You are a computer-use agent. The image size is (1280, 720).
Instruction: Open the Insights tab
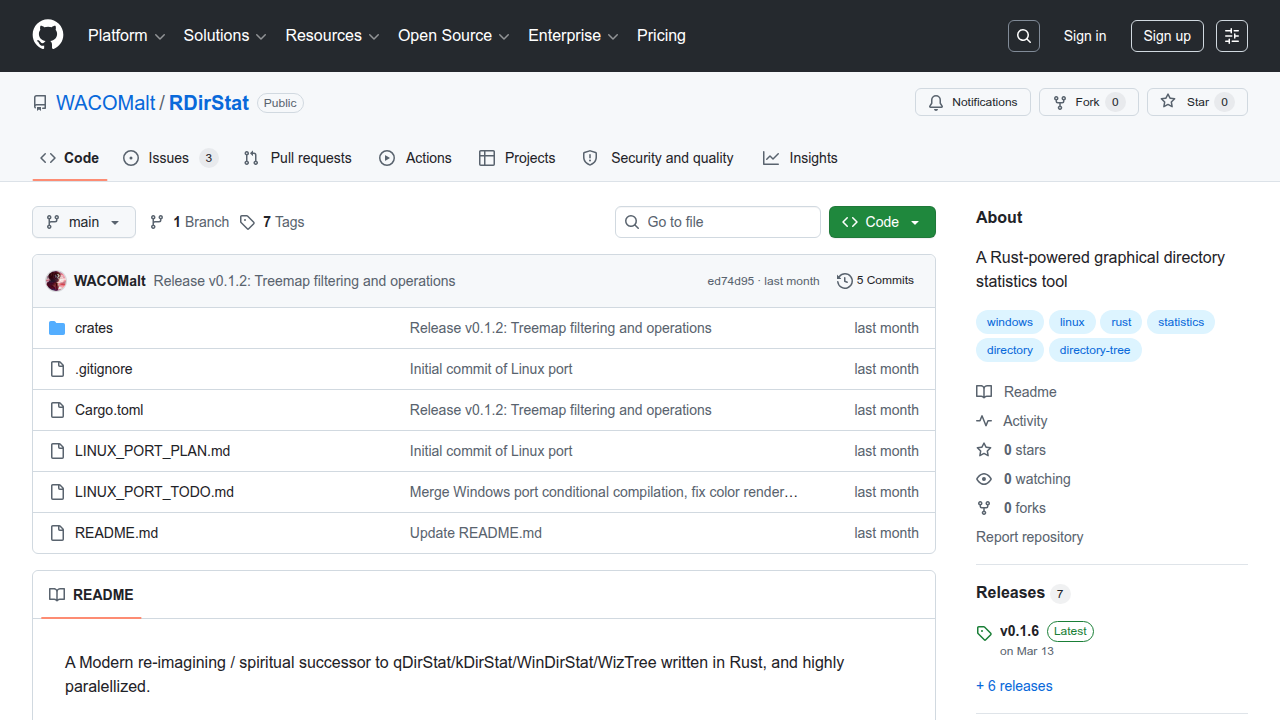pos(800,158)
